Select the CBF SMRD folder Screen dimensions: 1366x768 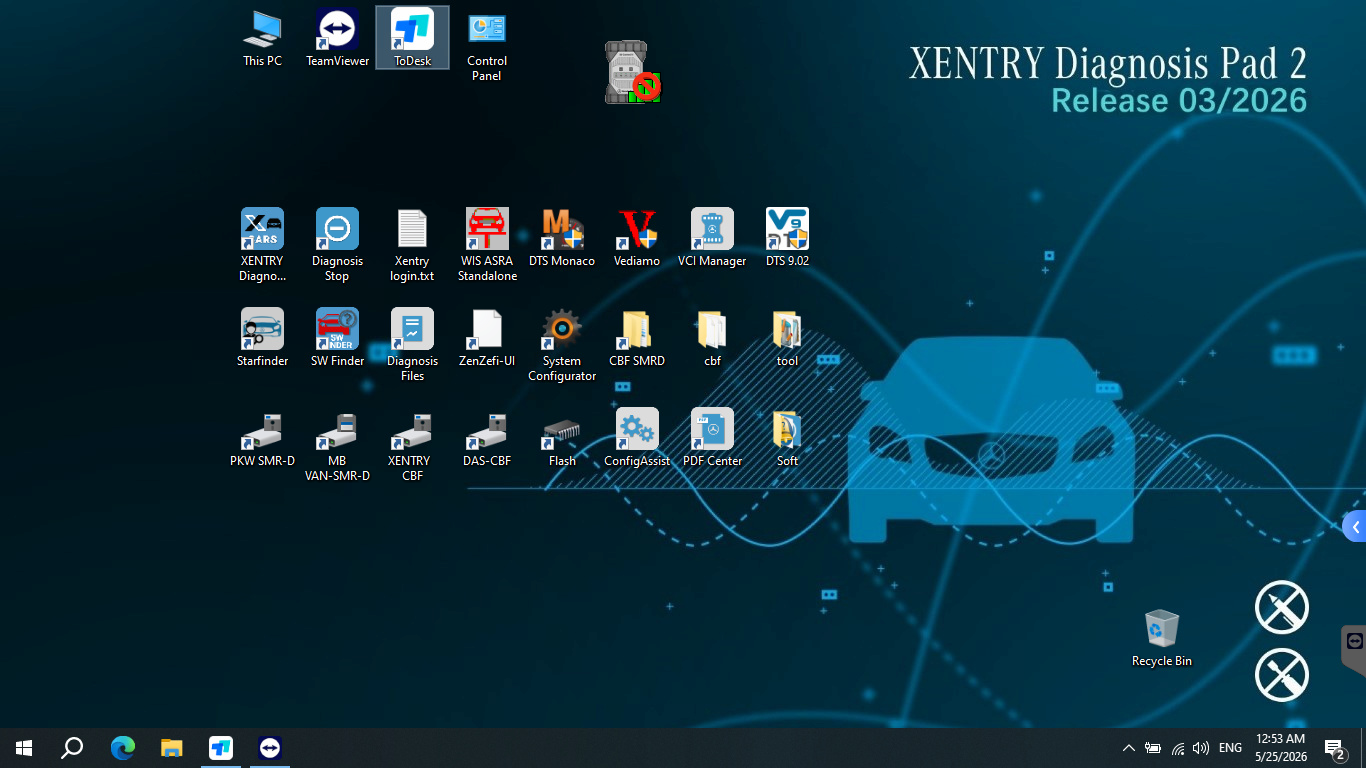click(637, 338)
